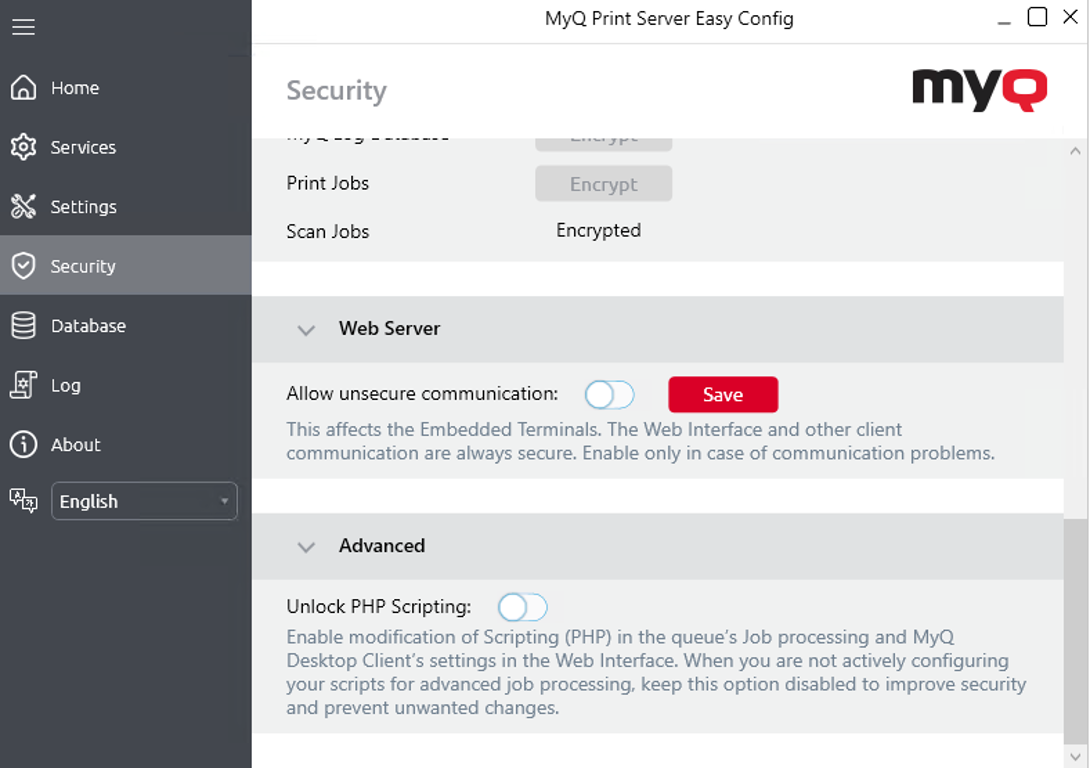Click the red Save button
This screenshot has width=1090, height=768.
[x=723, y=395]
